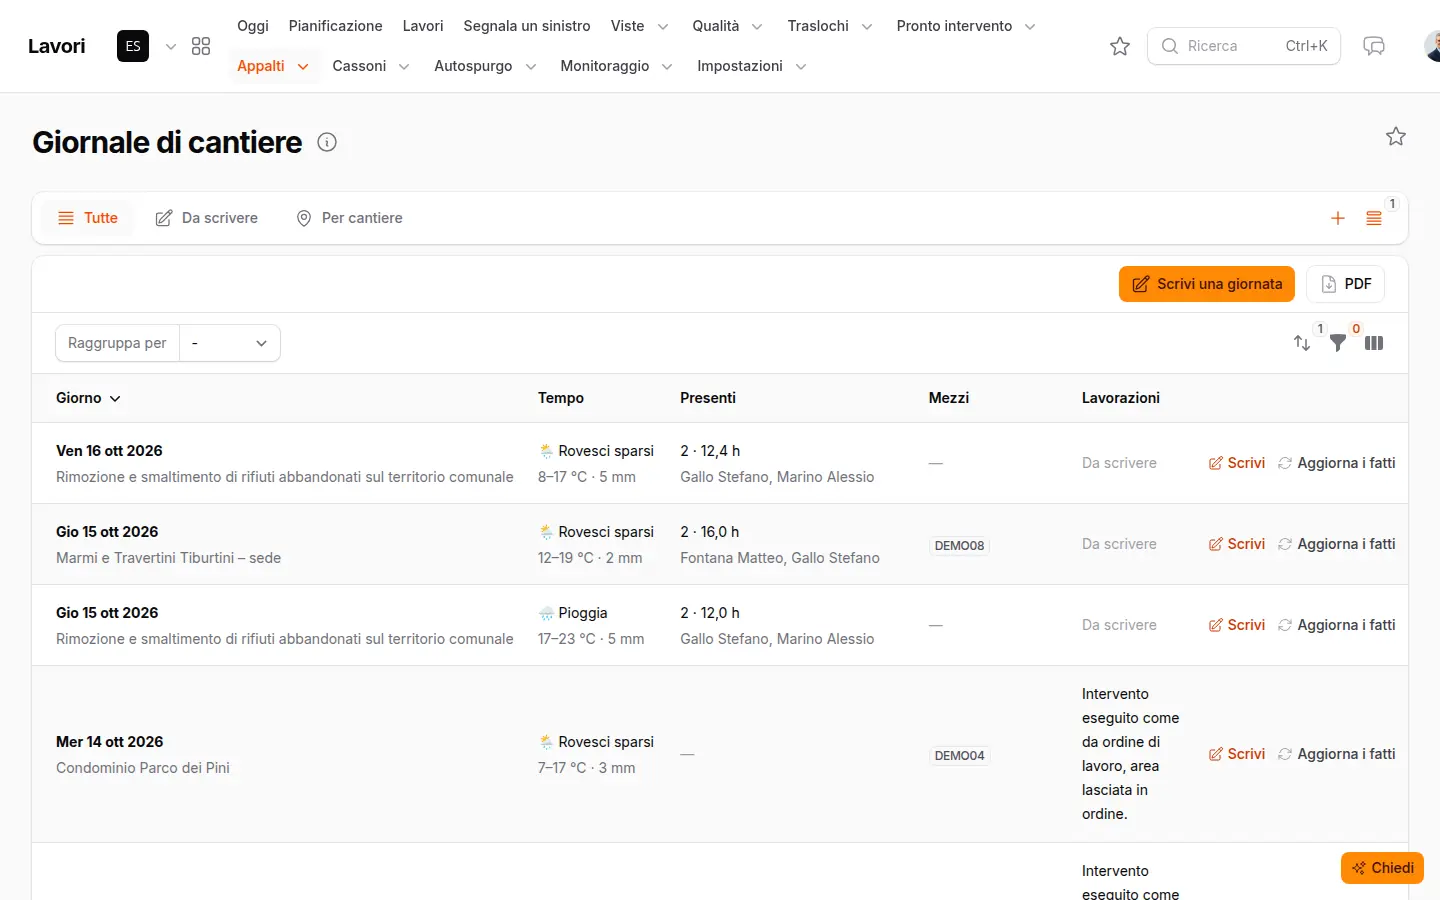This screenshot has width=1440, height=900.
Task: Switch to Da scrivere tab
Action: click(207, 218)
